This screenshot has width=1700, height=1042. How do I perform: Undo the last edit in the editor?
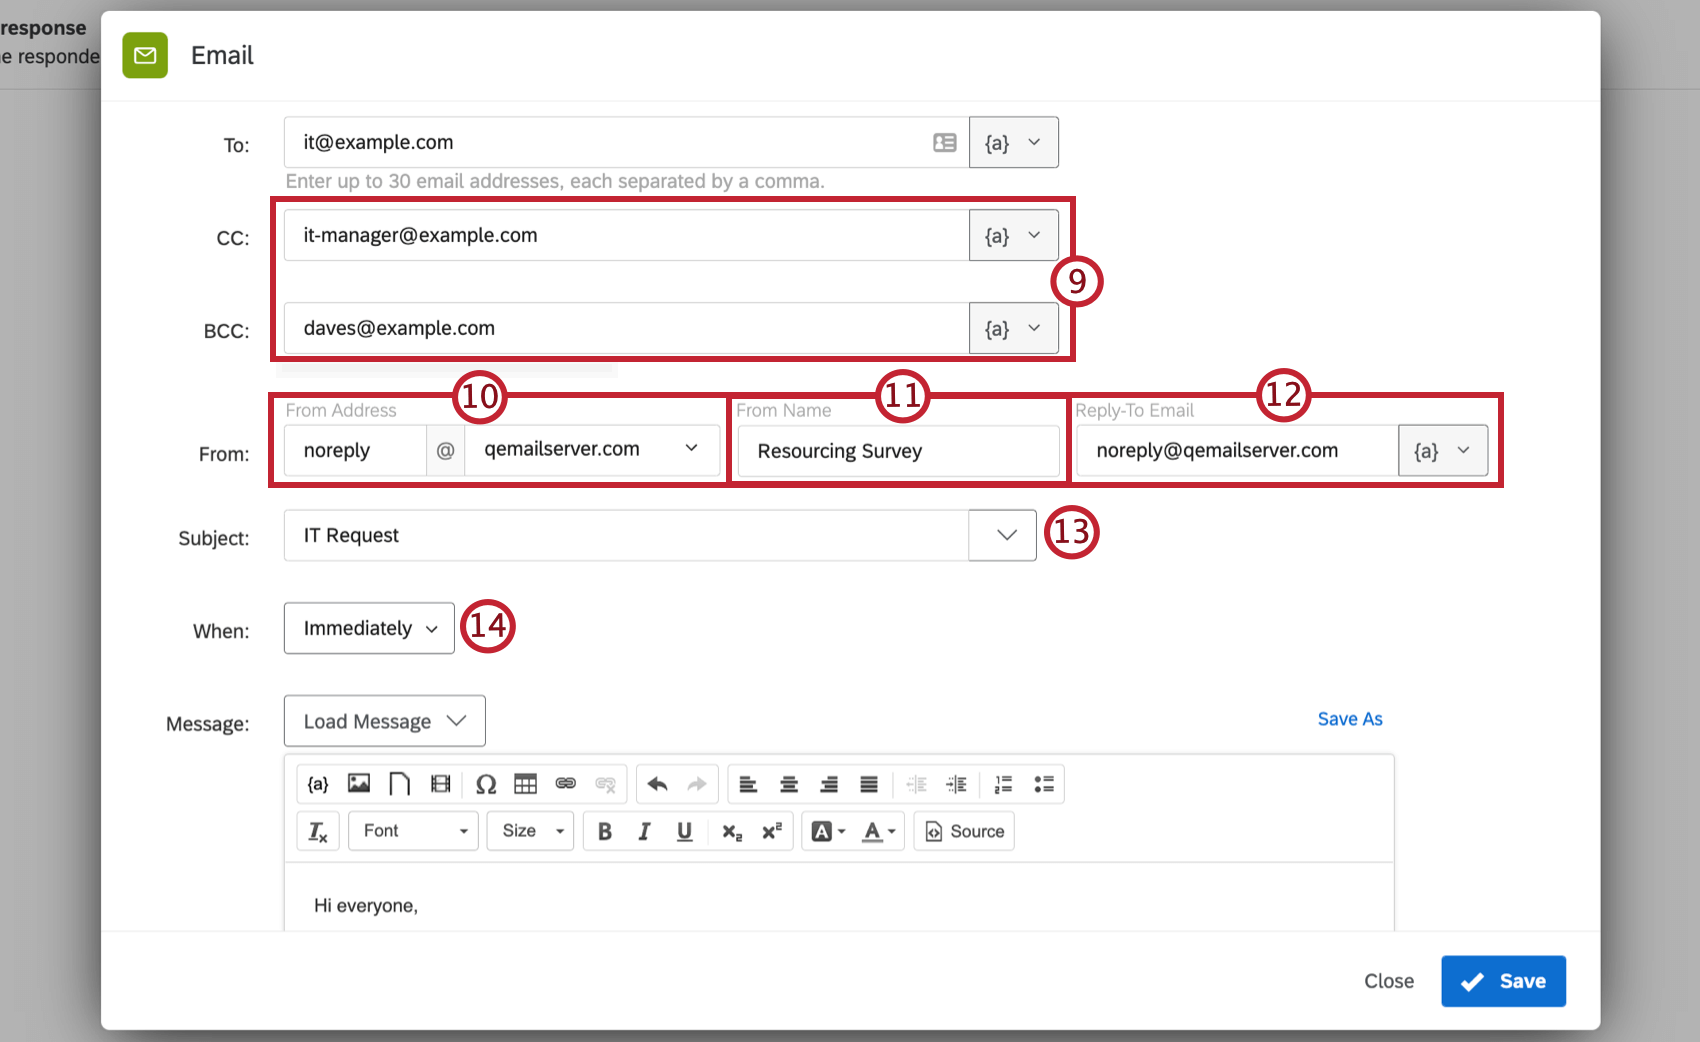pyautogui.click(x=657, y=783)
